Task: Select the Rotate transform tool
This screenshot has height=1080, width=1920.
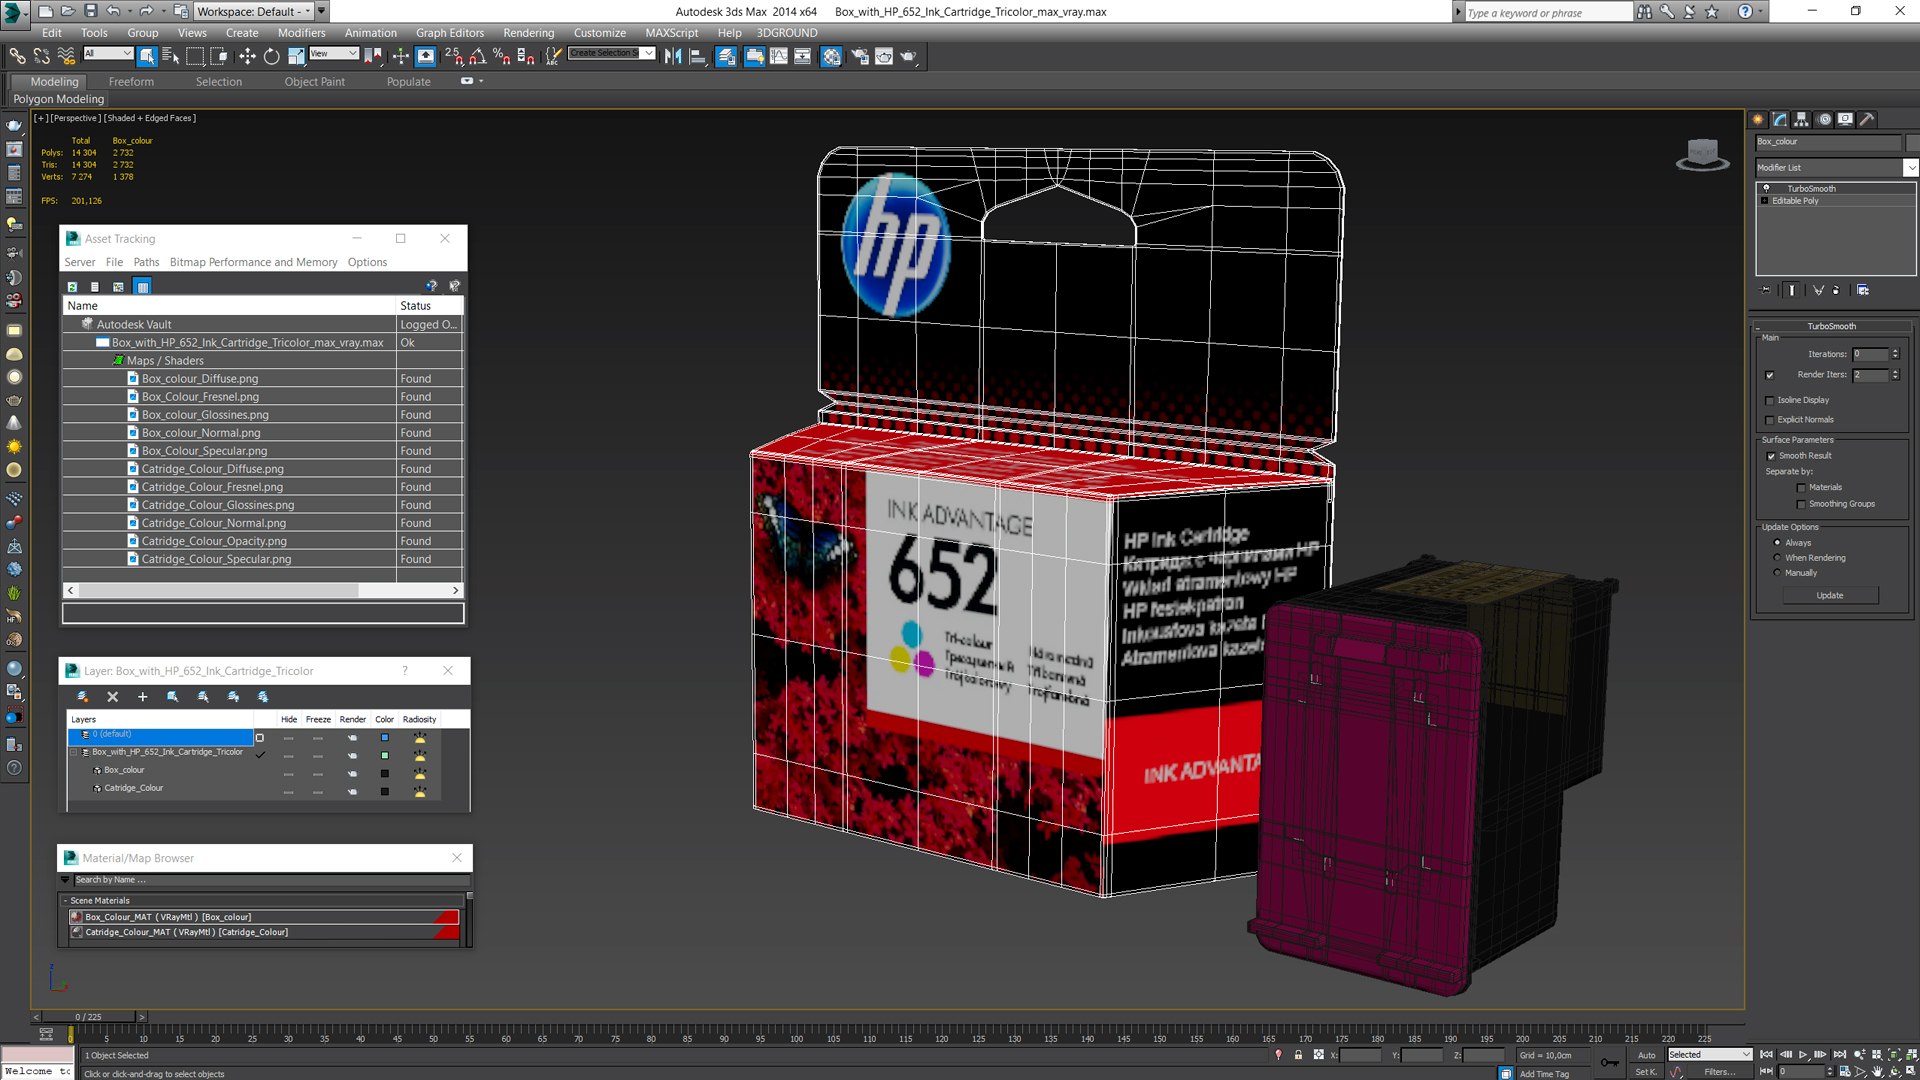Action: click(x=271, y=57)
